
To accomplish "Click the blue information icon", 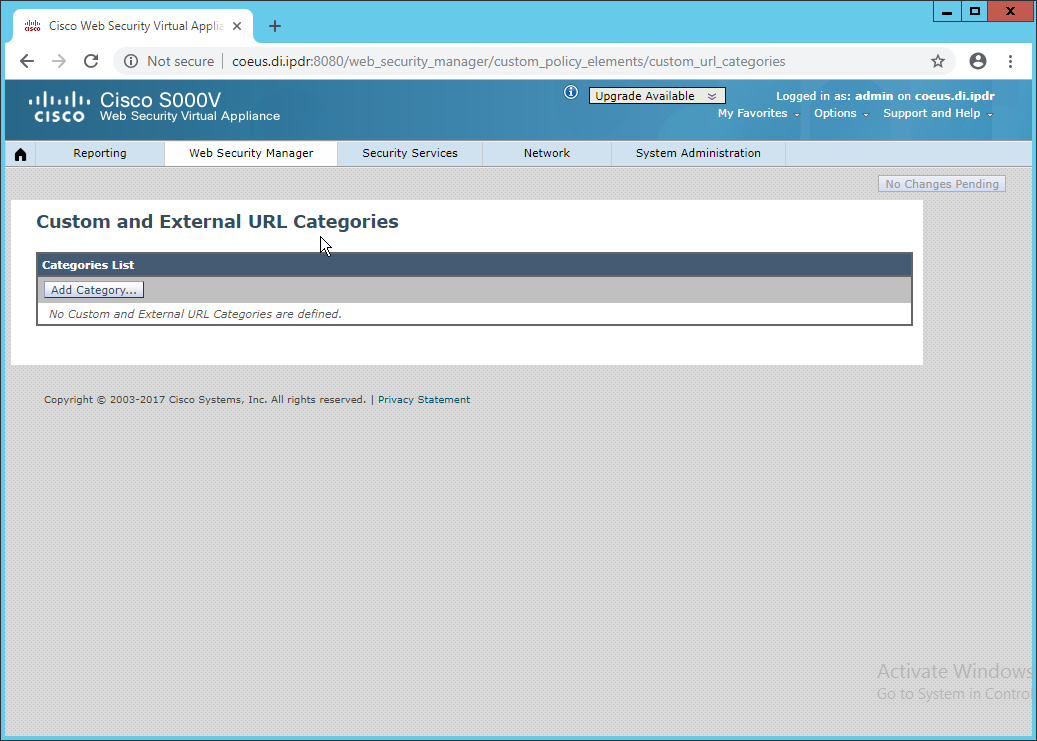I will 571,93.
